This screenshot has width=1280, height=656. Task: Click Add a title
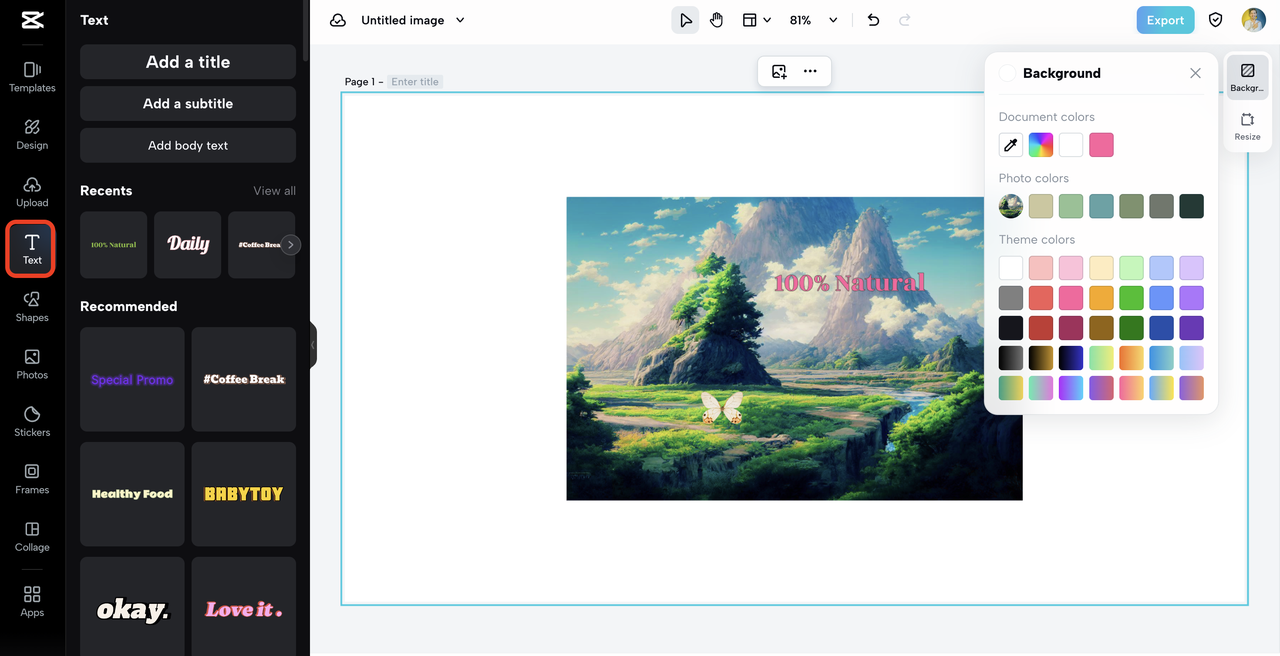(x=188, y=62)
